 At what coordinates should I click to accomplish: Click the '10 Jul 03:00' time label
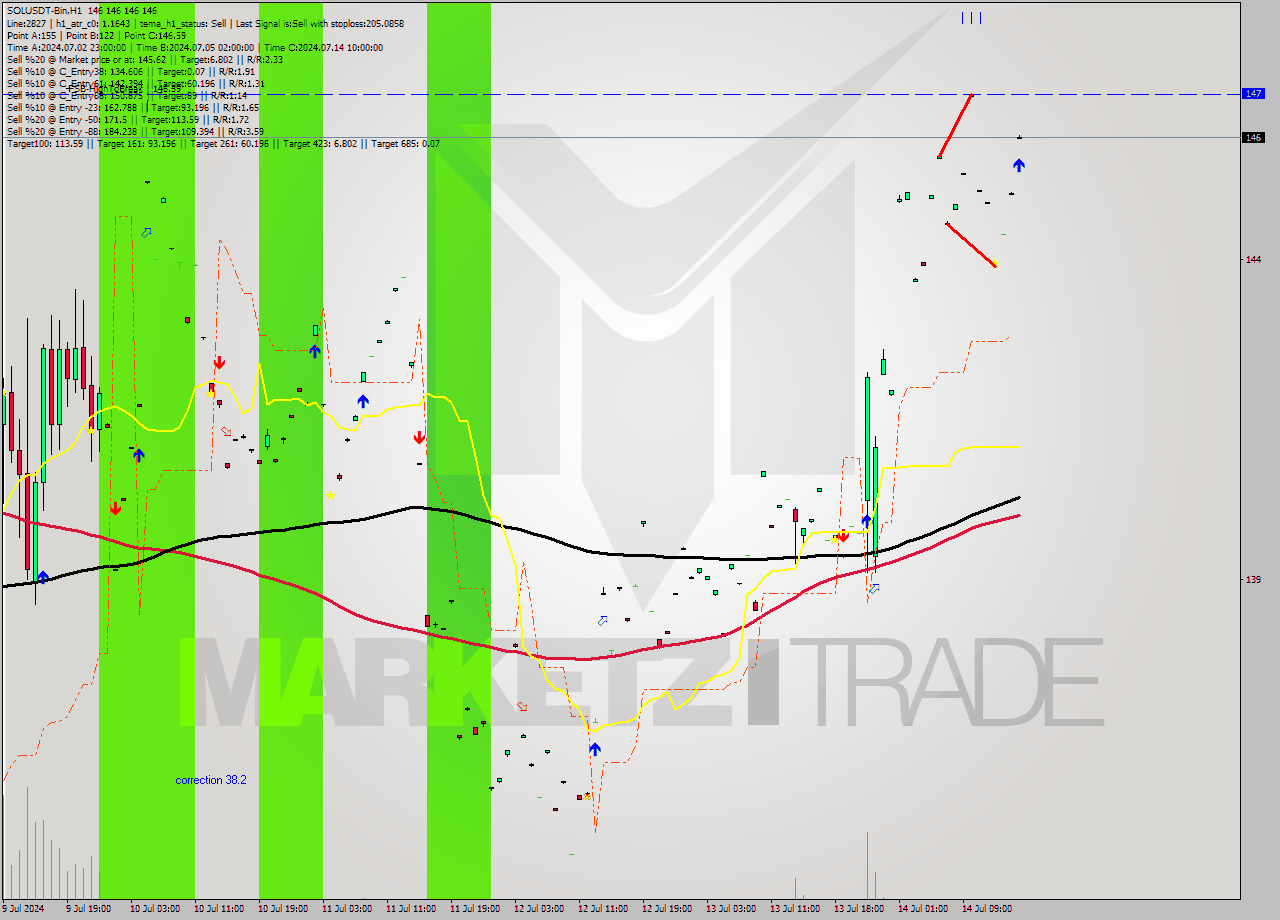pyautogui.click(x=155, y=909)
